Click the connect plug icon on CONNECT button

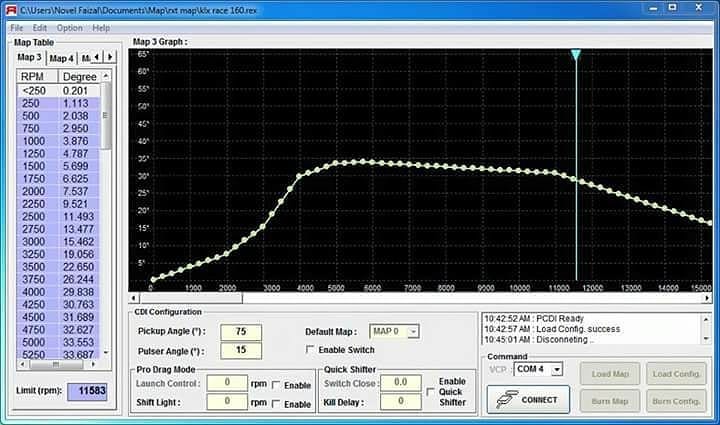coord(506,399)
